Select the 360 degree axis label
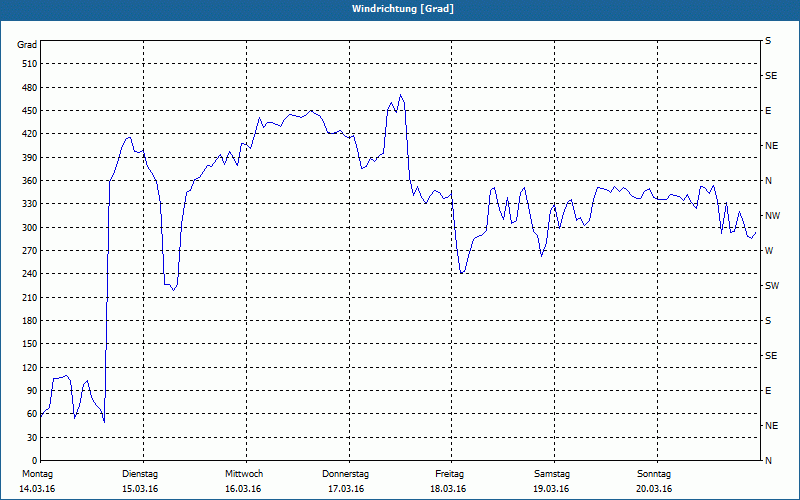Viewport: 800px width, 500px height. 29,181
